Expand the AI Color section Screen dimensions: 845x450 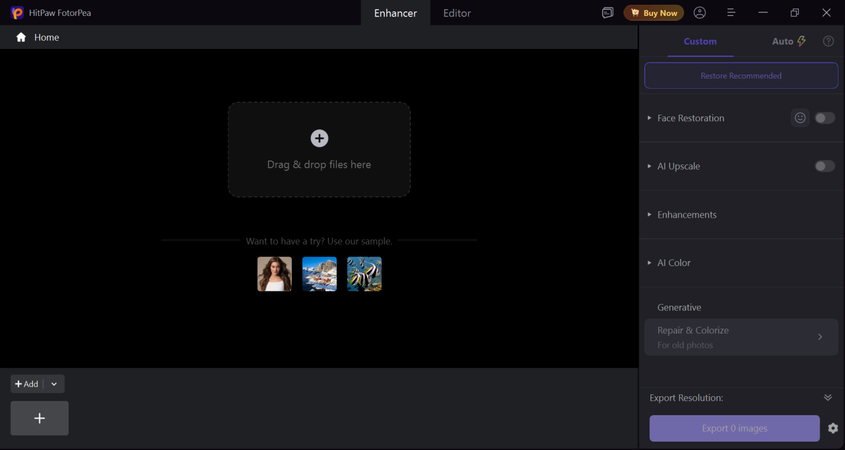click(649, 262)
